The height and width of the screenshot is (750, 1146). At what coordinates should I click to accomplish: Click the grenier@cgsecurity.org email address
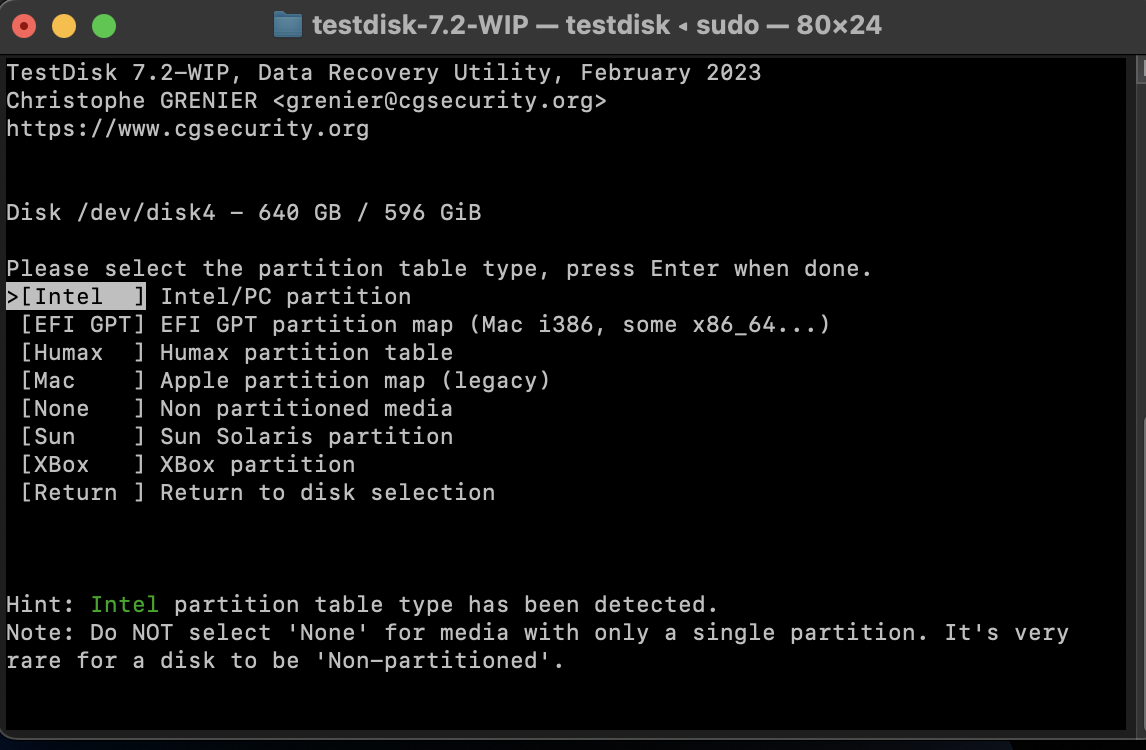pos(439,100)
